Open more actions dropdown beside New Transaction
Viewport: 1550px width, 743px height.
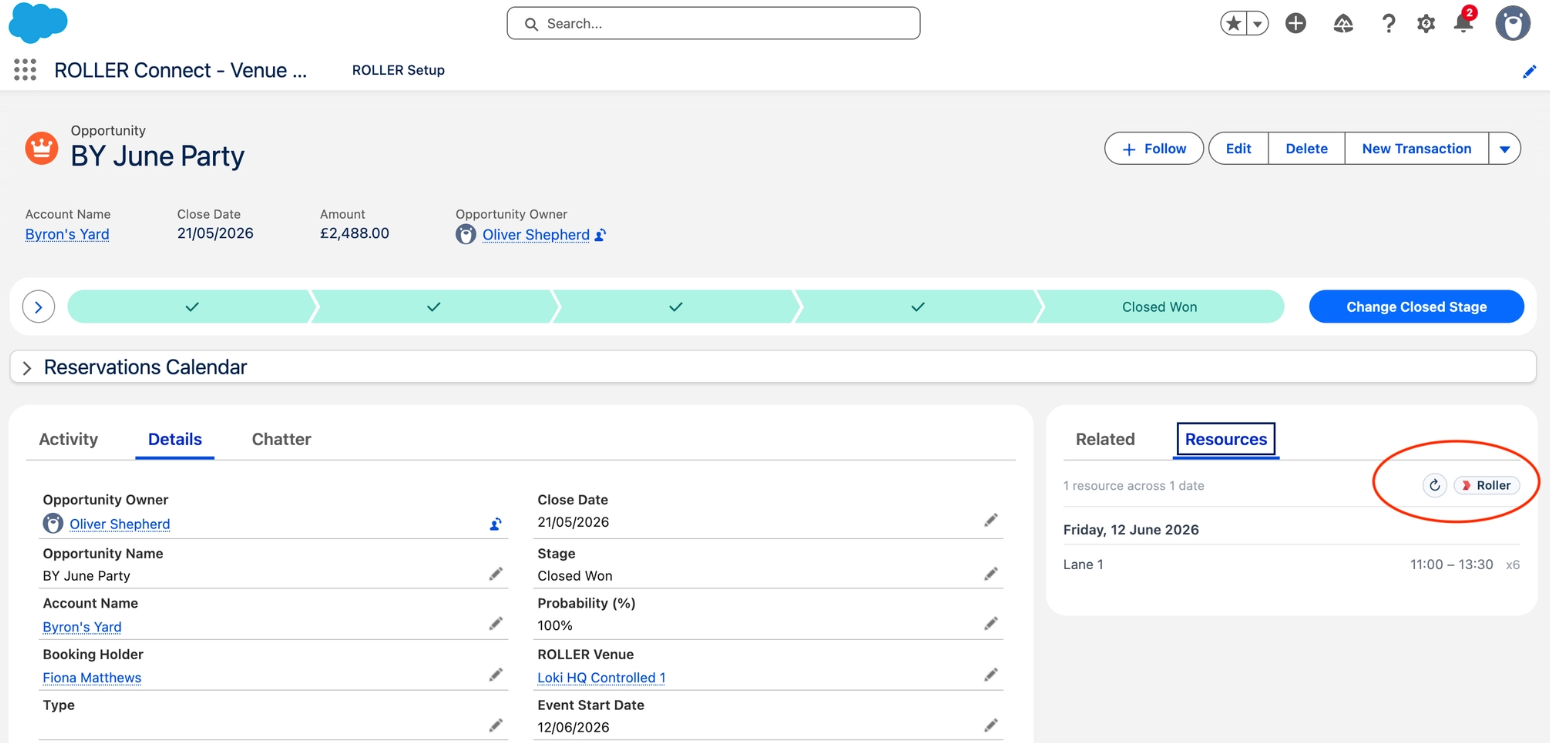(1504, 149)
